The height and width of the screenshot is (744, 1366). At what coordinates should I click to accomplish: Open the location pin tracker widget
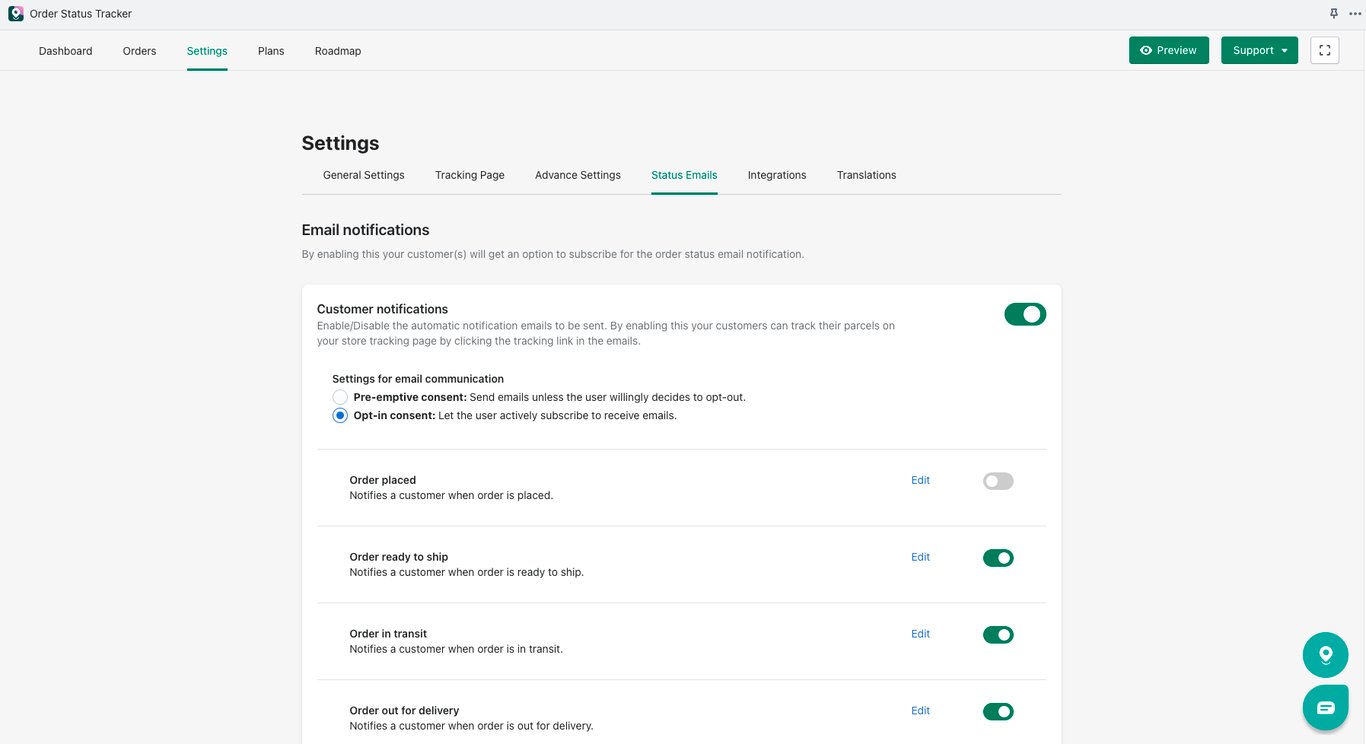[1326, 655]
